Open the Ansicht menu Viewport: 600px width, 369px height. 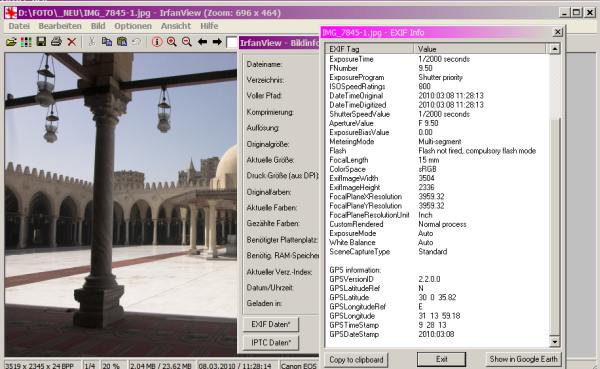[x=176, y=26]
